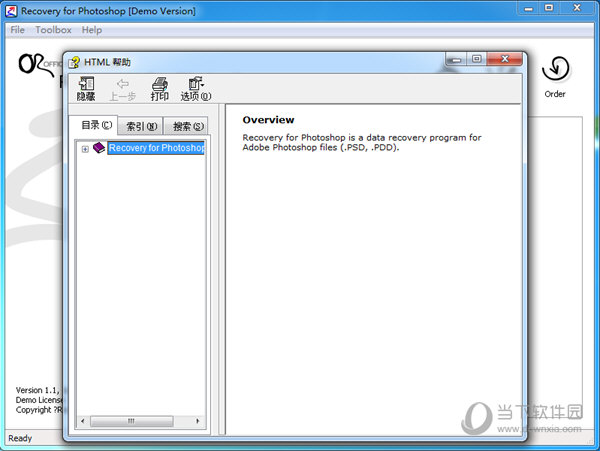Click the Recovery for Photoshop app title icon

click(x=11, y=11)
